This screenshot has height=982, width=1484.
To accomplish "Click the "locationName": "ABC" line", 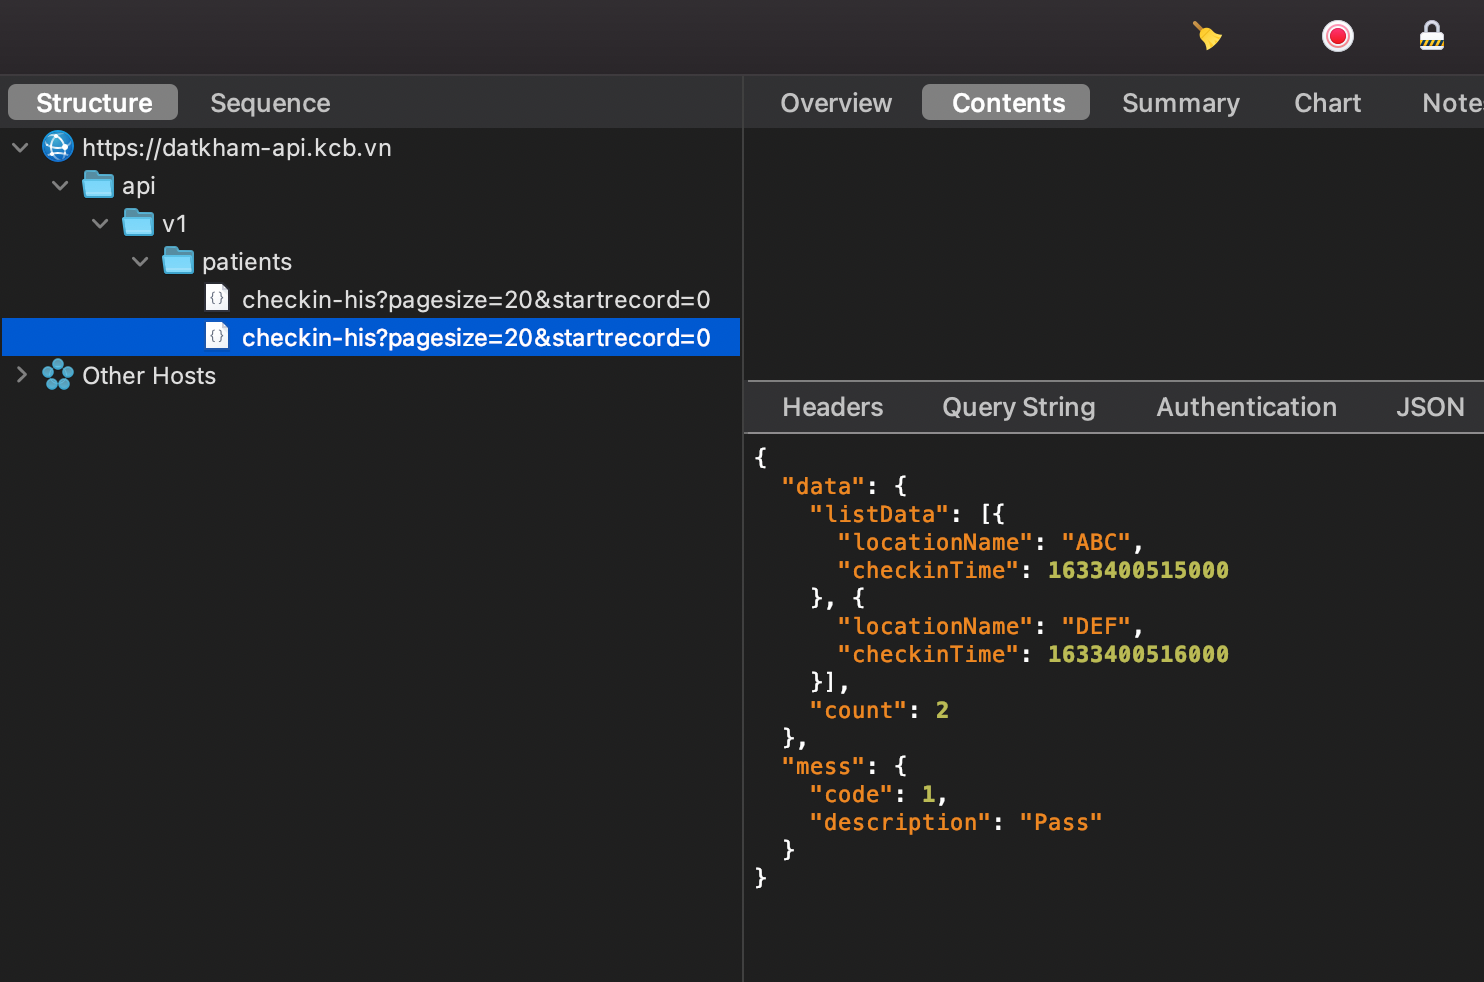I will coord(990,542).
